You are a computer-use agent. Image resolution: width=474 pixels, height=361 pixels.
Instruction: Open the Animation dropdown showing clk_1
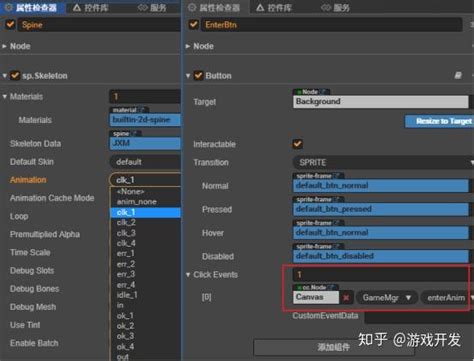tap(145, 180)
